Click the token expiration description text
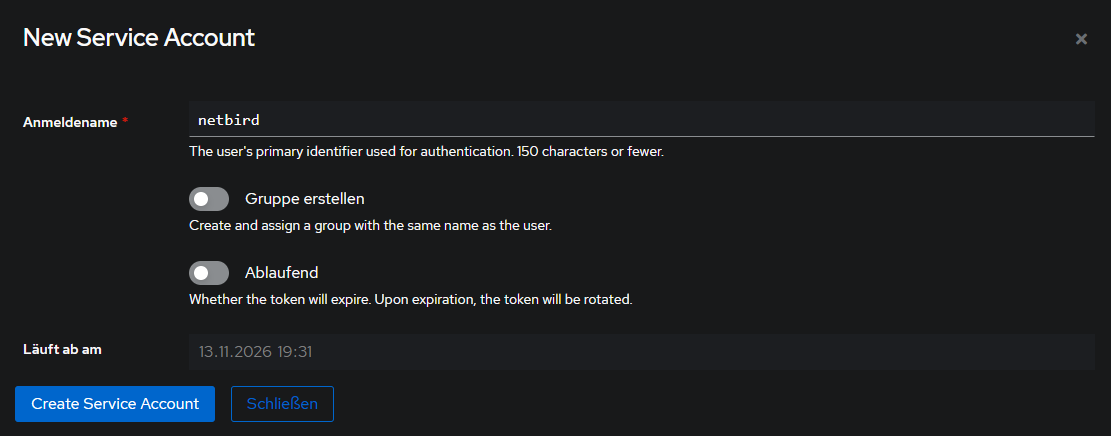1111x436 pixels. [x=410, y=299]
